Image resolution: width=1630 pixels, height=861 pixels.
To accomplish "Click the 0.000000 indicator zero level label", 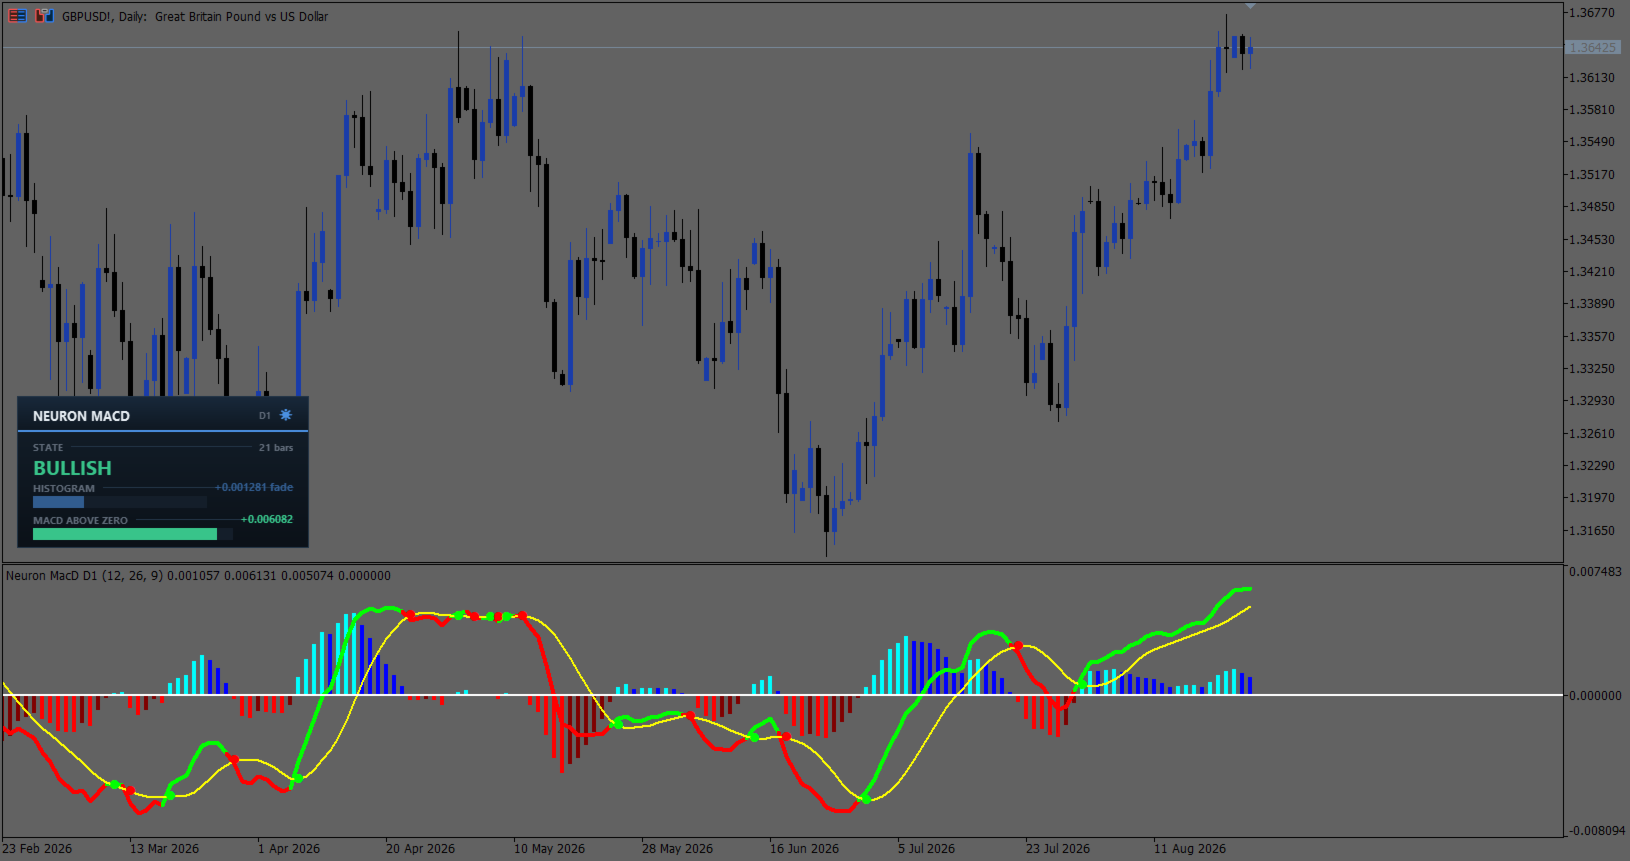I will coord(1596,696).
